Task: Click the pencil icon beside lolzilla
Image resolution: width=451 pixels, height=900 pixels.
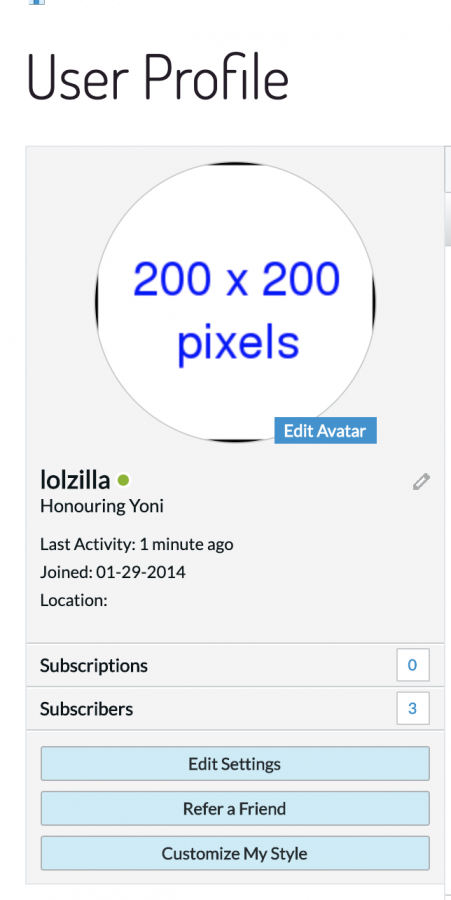Action: [x=421, y=482]
